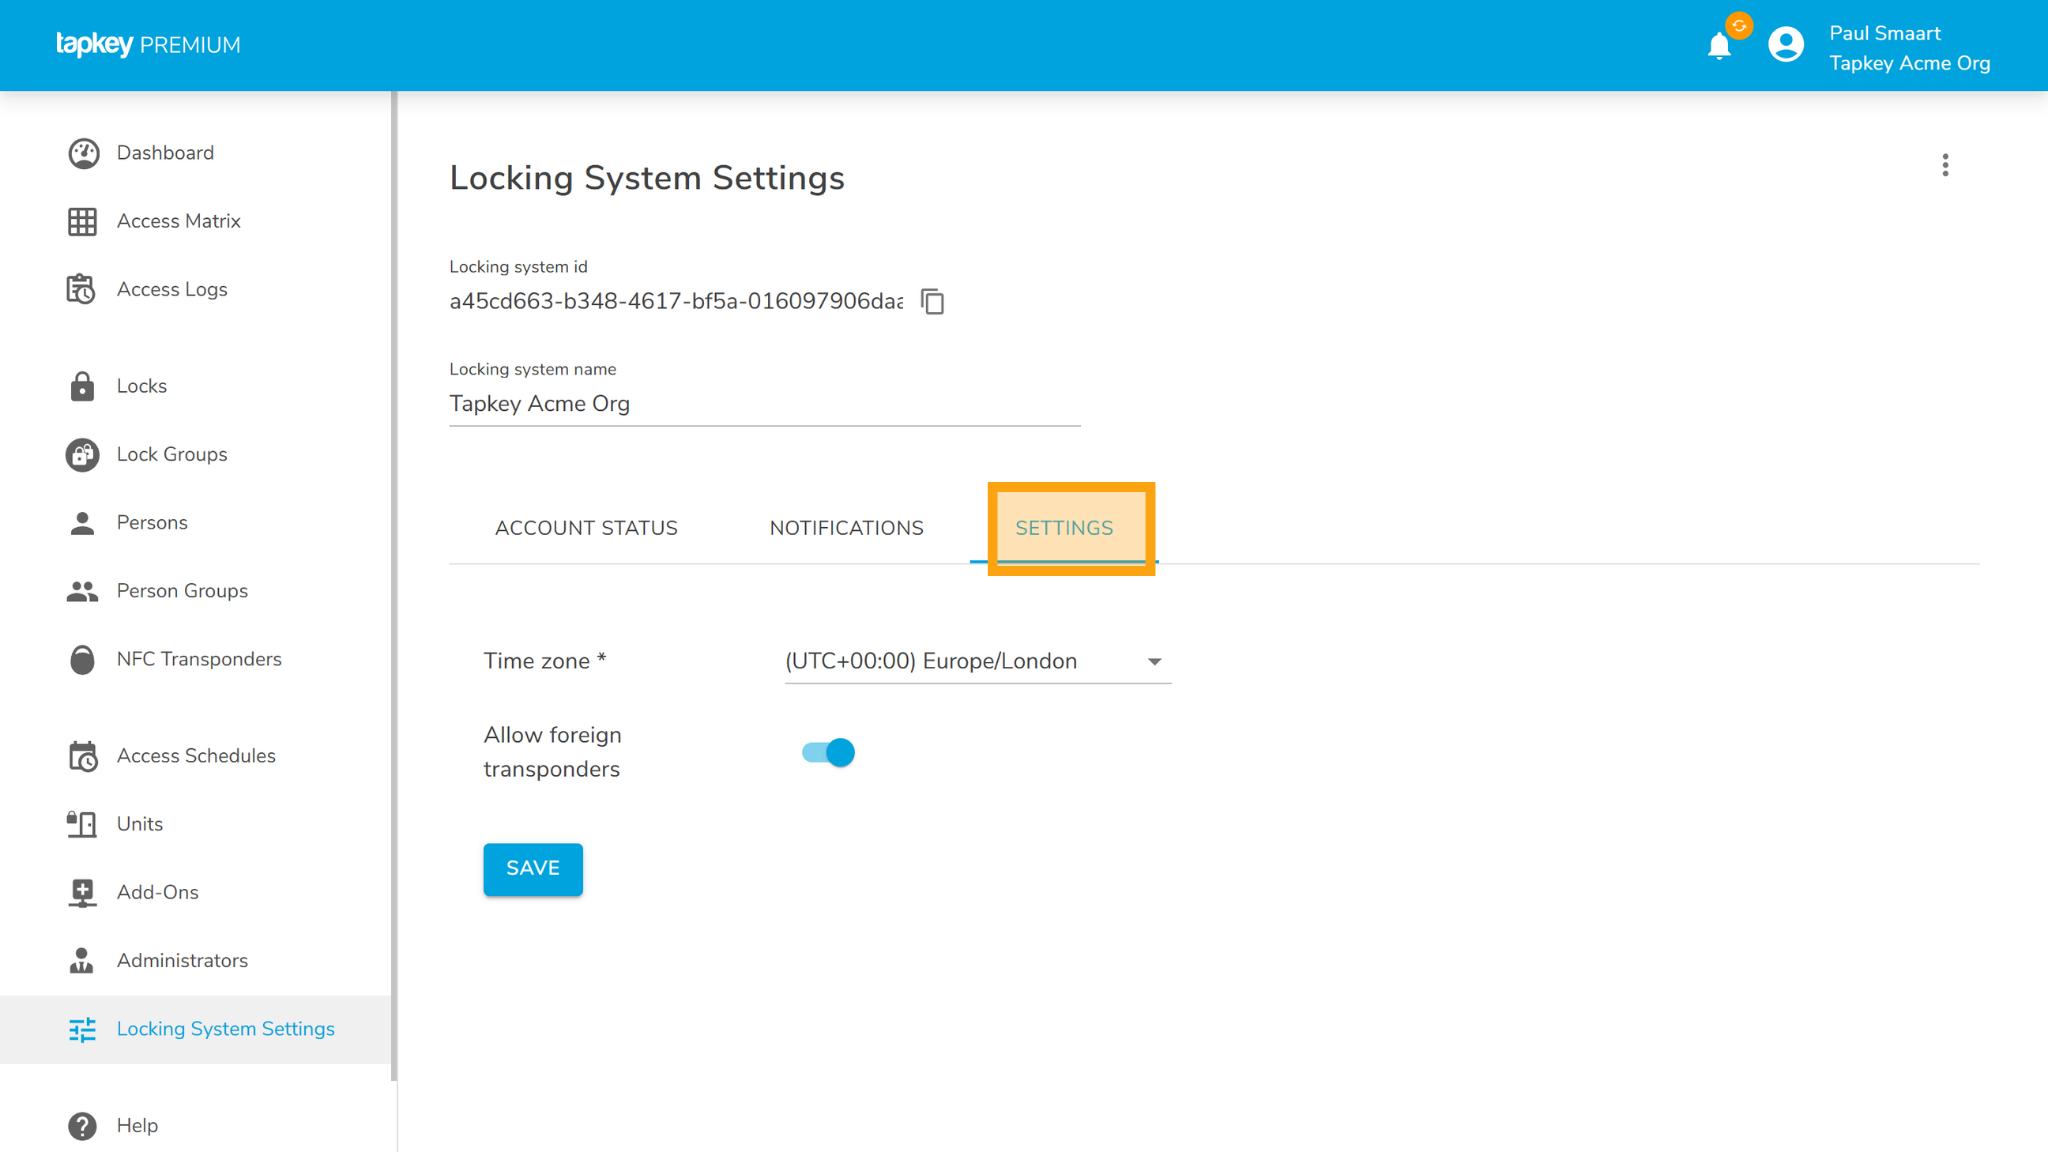Navigate to Add-Ons
The width and height of the screenshot is (2048, 1152).
tap(195, 892)
